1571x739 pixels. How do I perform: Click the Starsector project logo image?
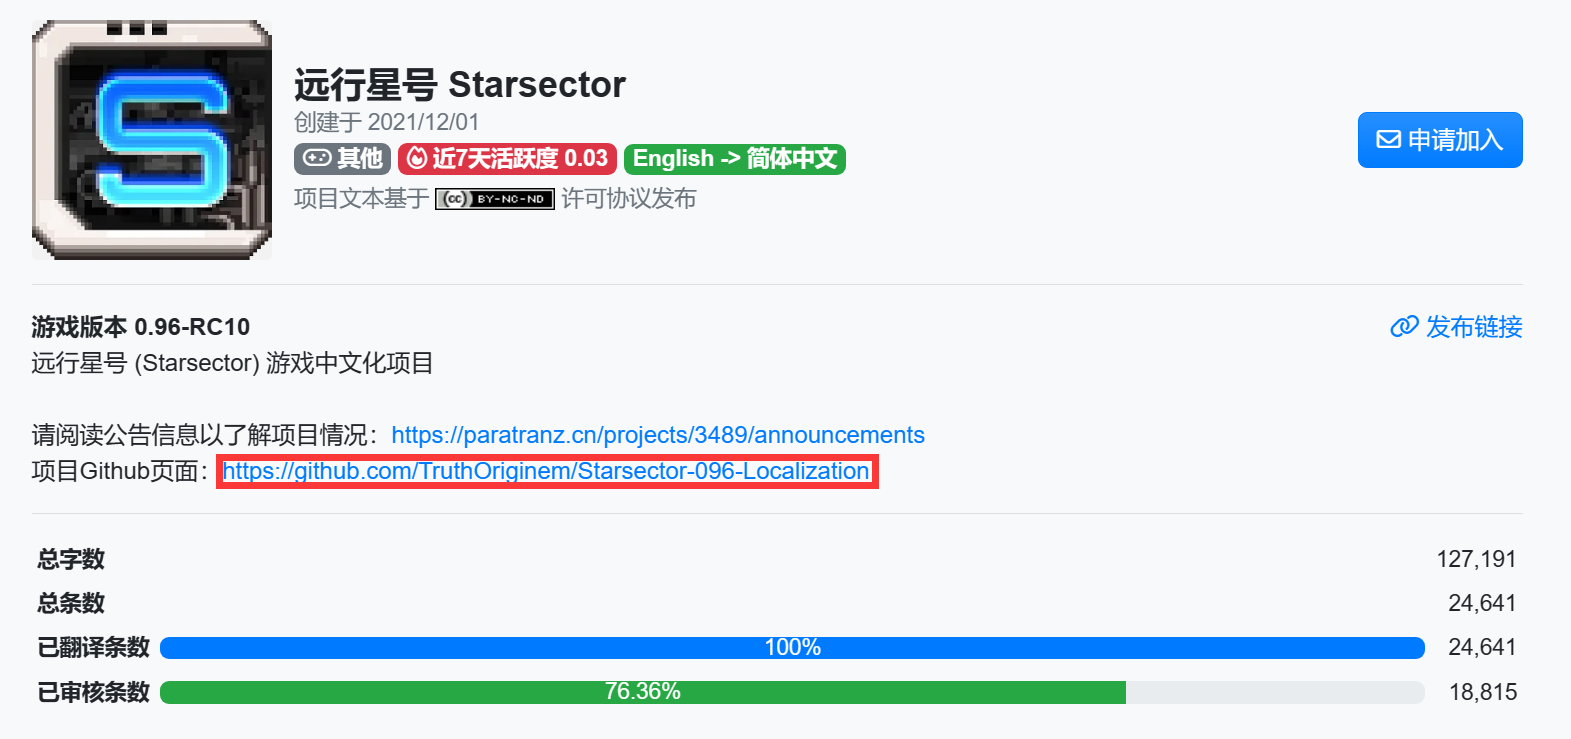152,140
